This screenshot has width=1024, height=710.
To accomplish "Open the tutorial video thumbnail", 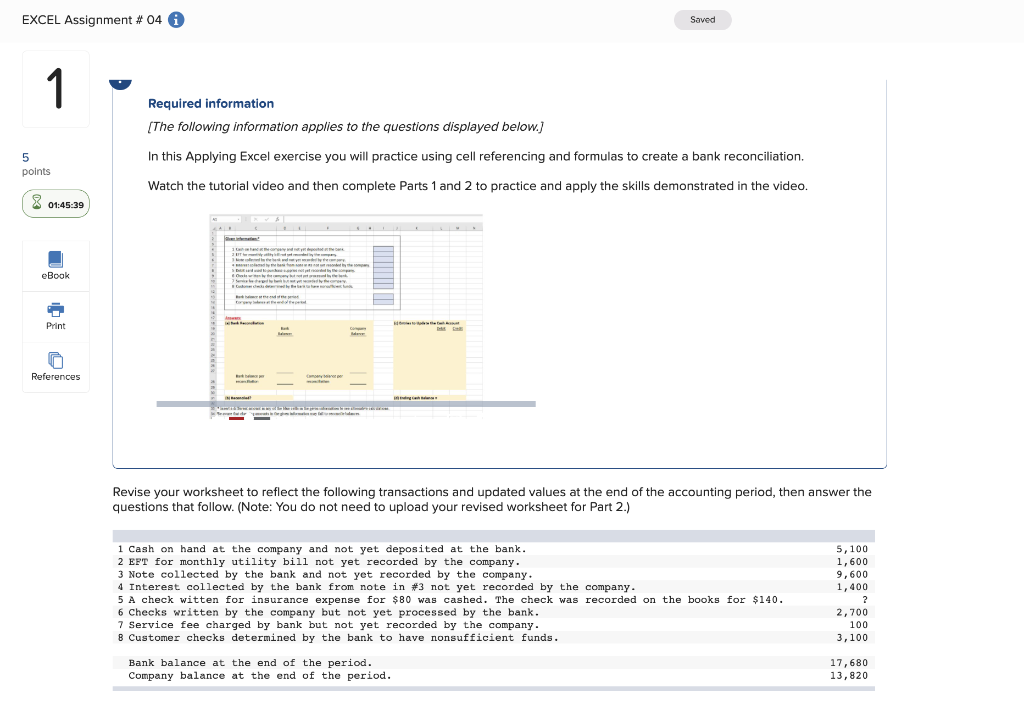I will click(x=346, y=316).
